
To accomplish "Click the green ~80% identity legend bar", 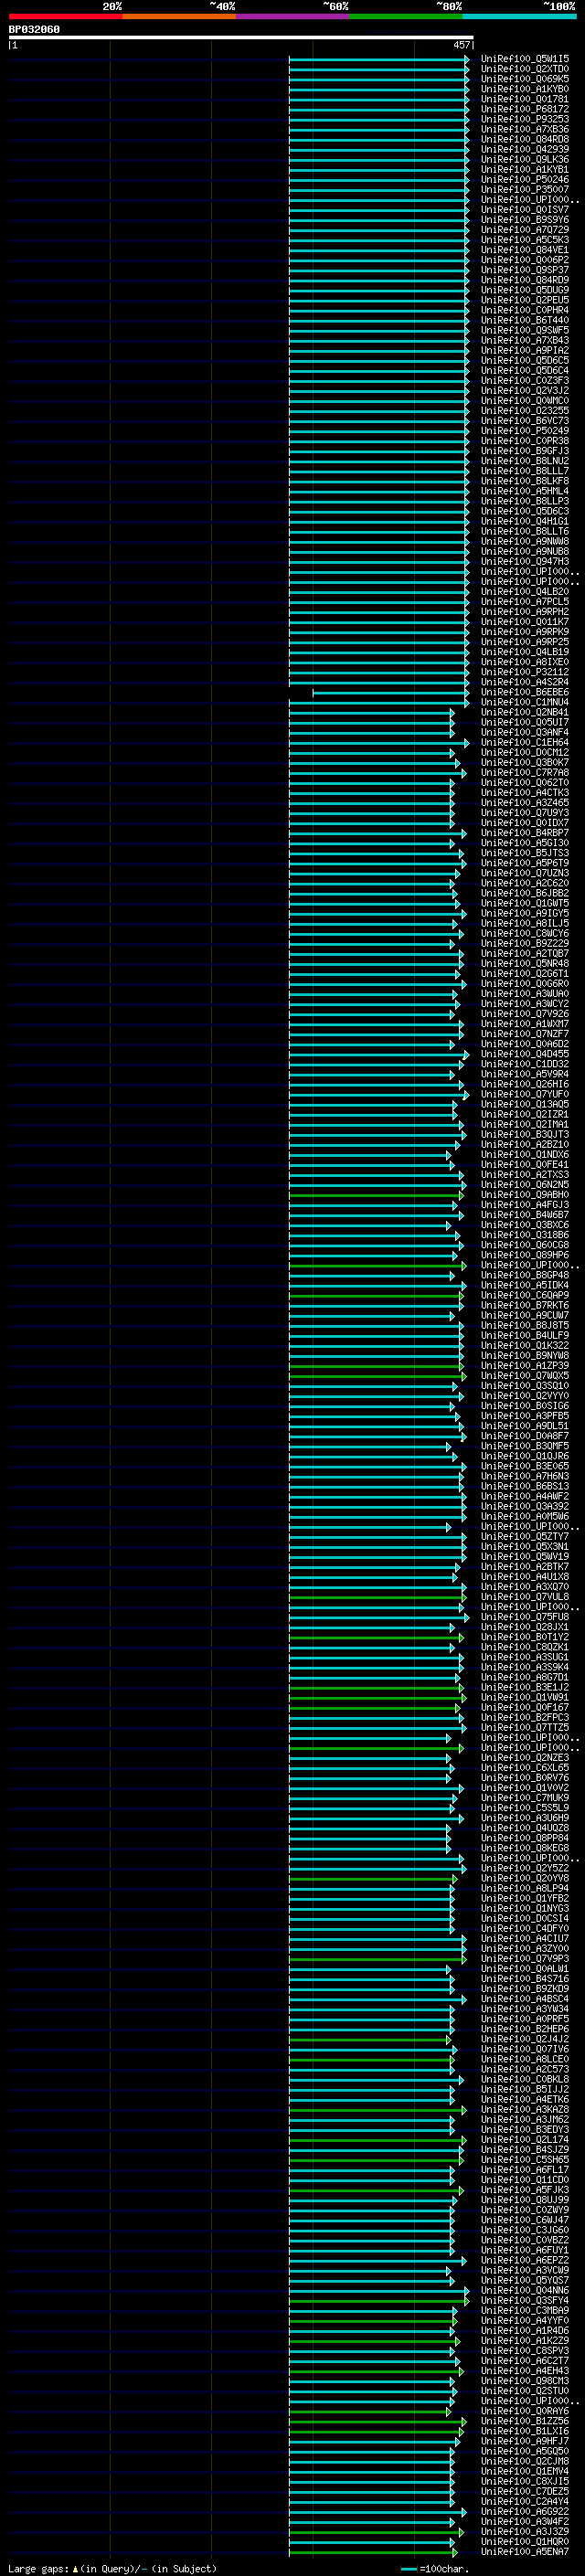I will 405,16.
